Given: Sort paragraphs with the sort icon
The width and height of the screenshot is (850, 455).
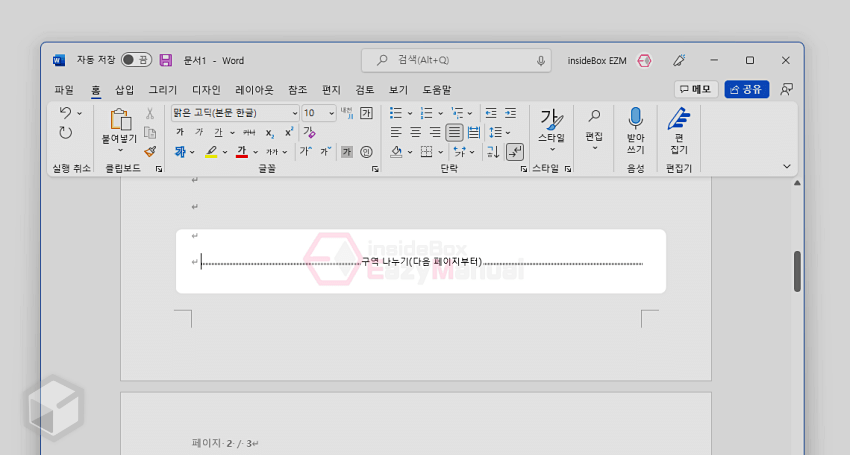Looking at the screenshot, I should coord(493,152).
